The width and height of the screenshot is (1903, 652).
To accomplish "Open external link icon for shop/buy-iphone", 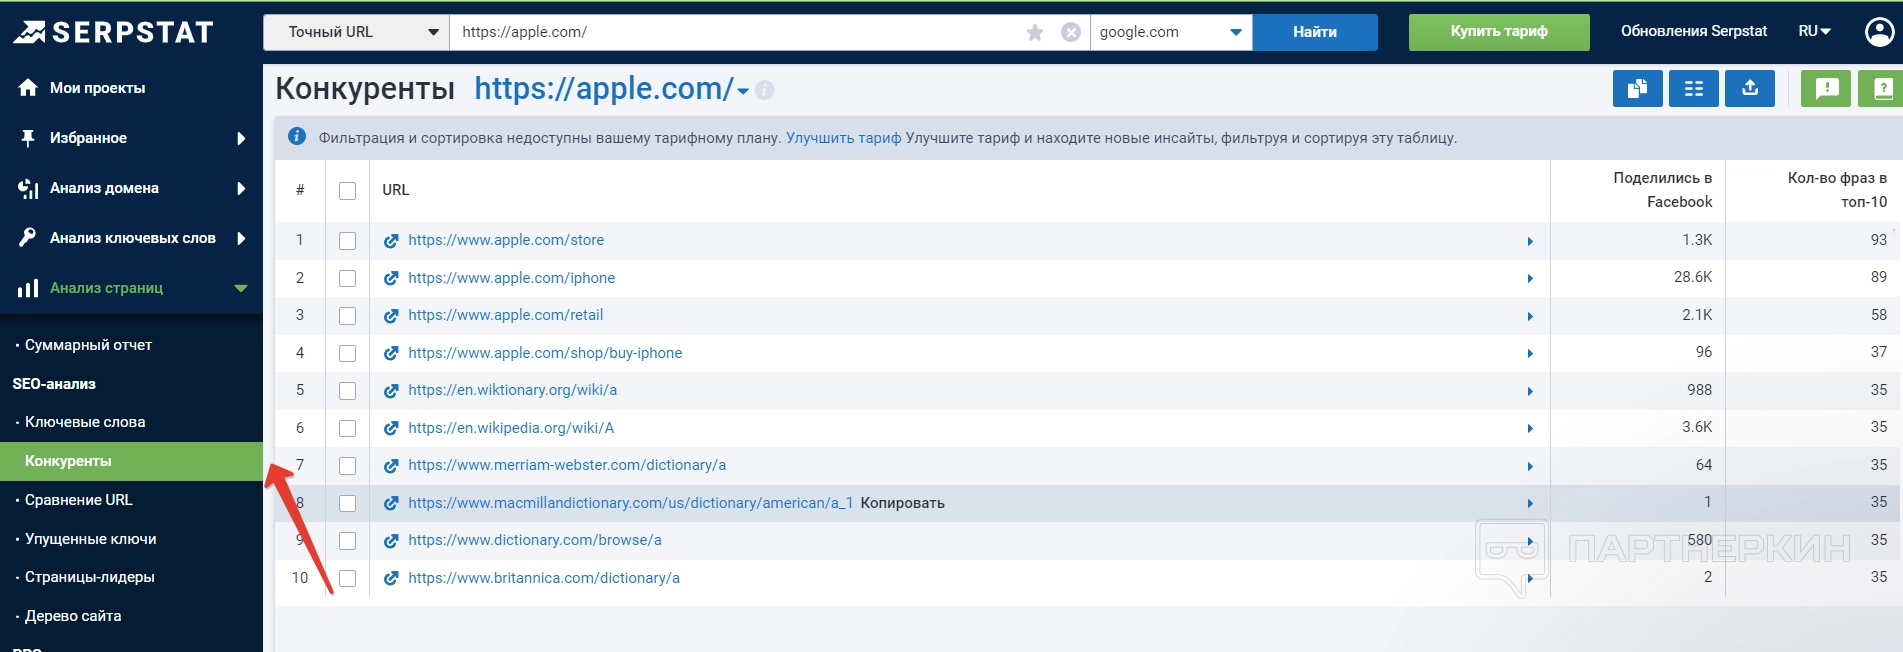I will [391, 353].
